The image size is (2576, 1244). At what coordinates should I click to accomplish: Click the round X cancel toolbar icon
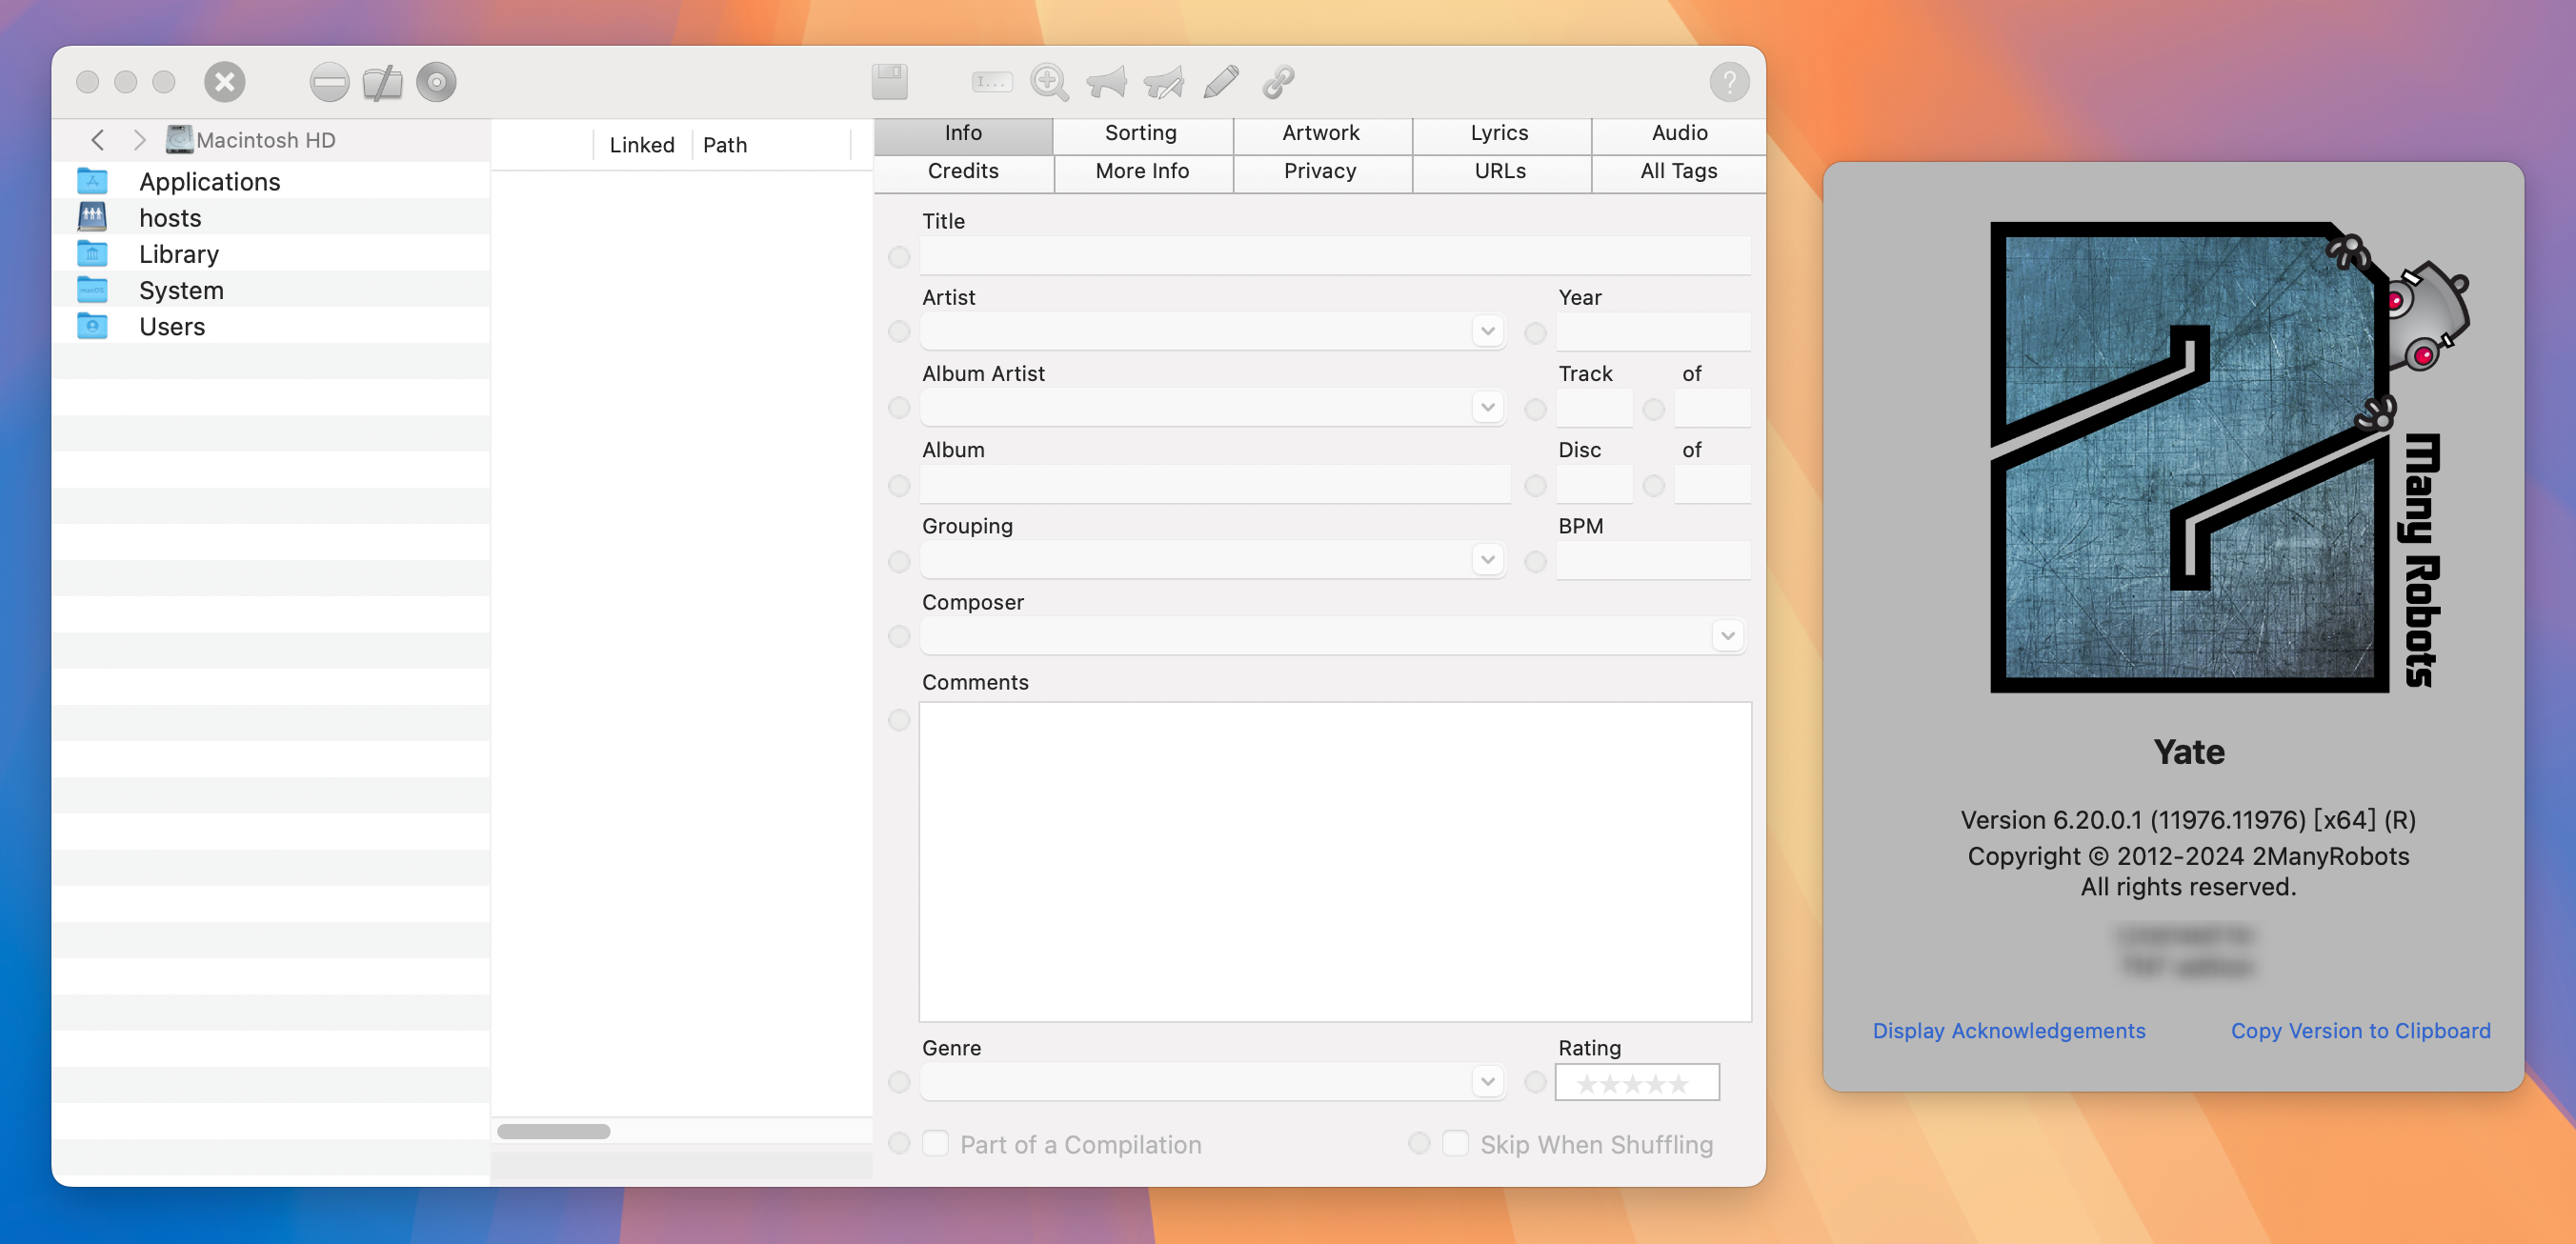[x=225, y=82]
